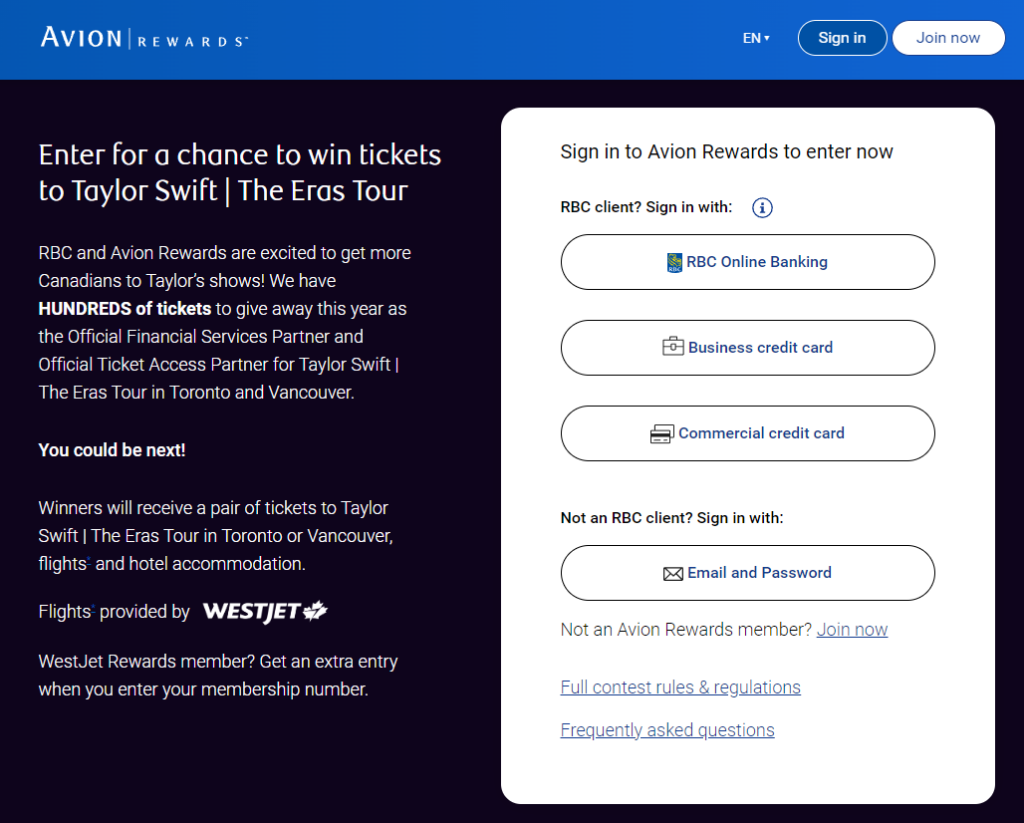Click the Sign in button in the header
This screenshot has width=1024, height=823.
[842, 37]
